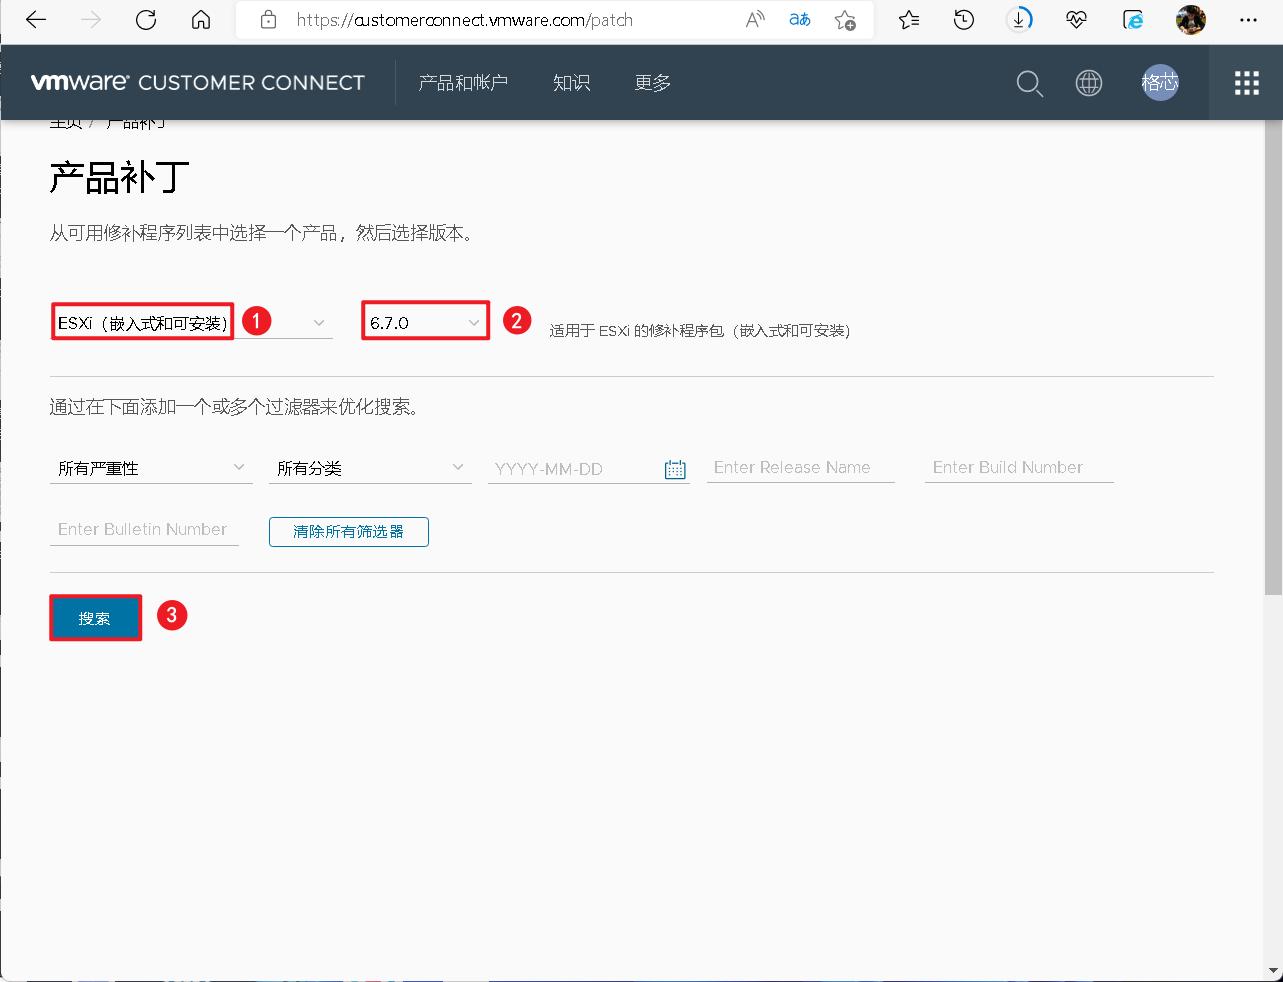The width and height of the screenshot is (1283, 982).
Task: Open the search magnifier on the VMware site
Action: (1028, 84)
